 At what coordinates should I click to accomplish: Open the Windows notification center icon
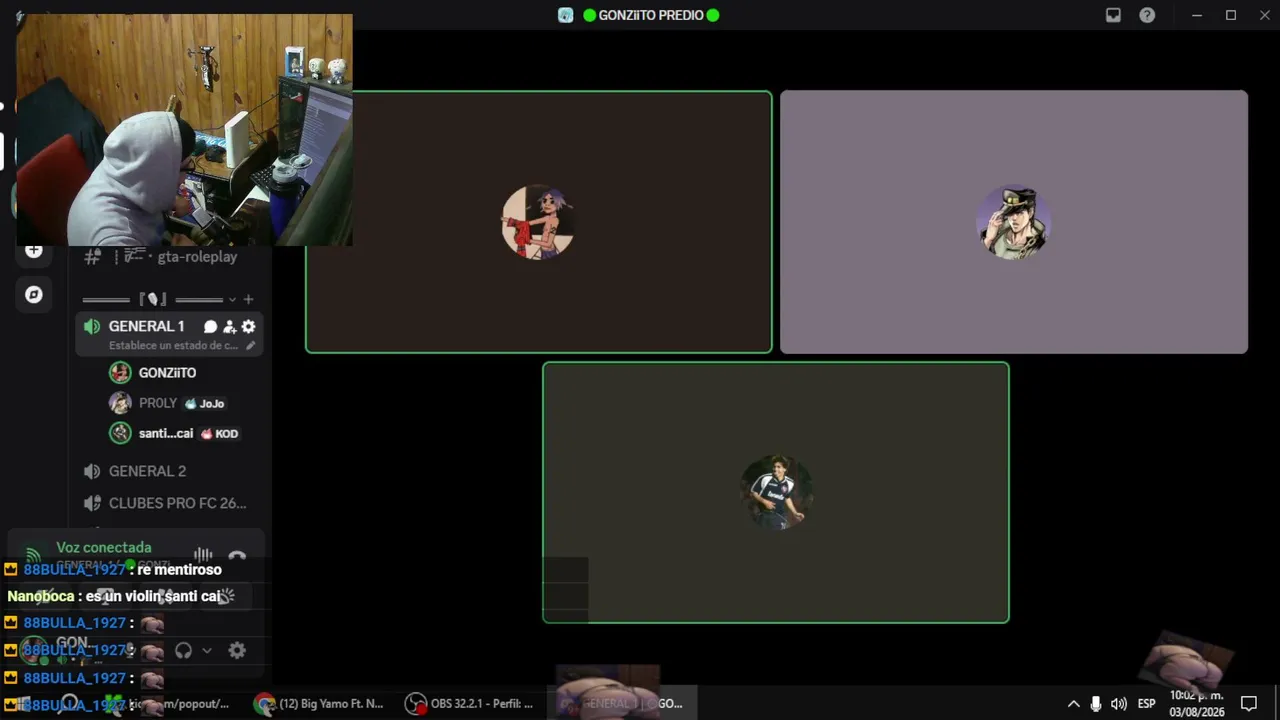[x=1249, y=703]
